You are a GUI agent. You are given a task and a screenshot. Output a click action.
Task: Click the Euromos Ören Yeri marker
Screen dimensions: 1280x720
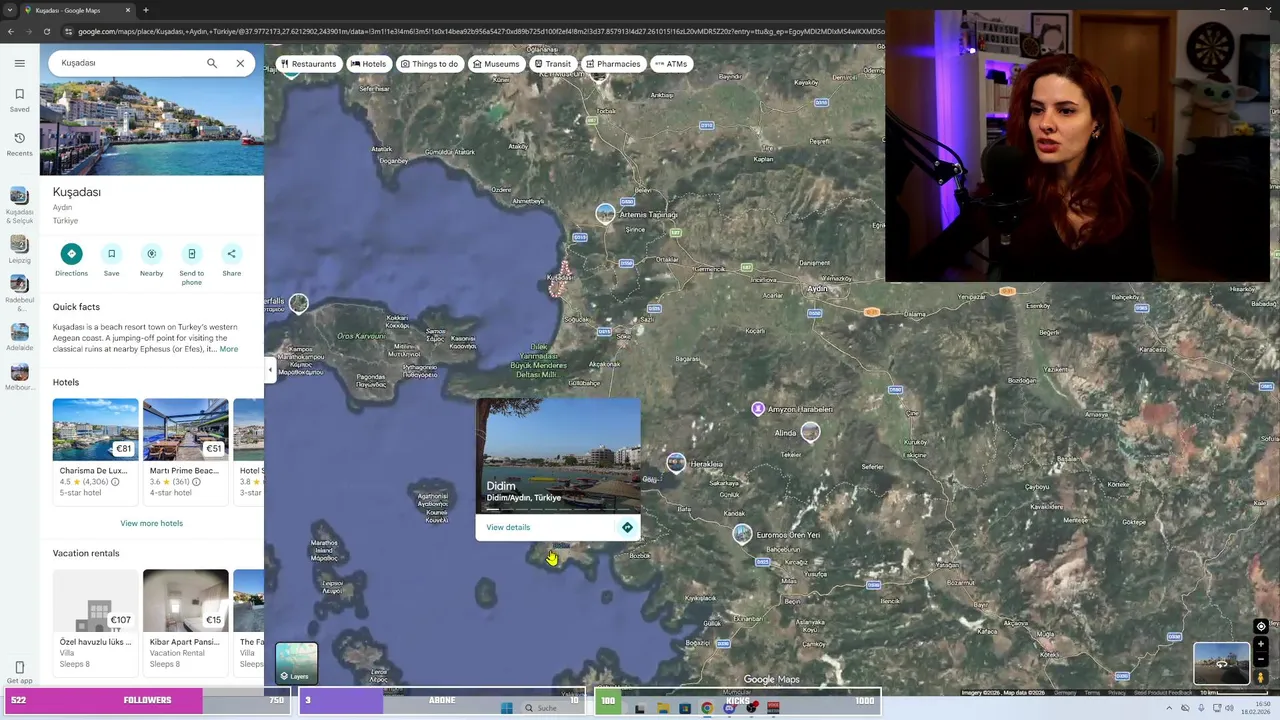[x=742, y=534]
